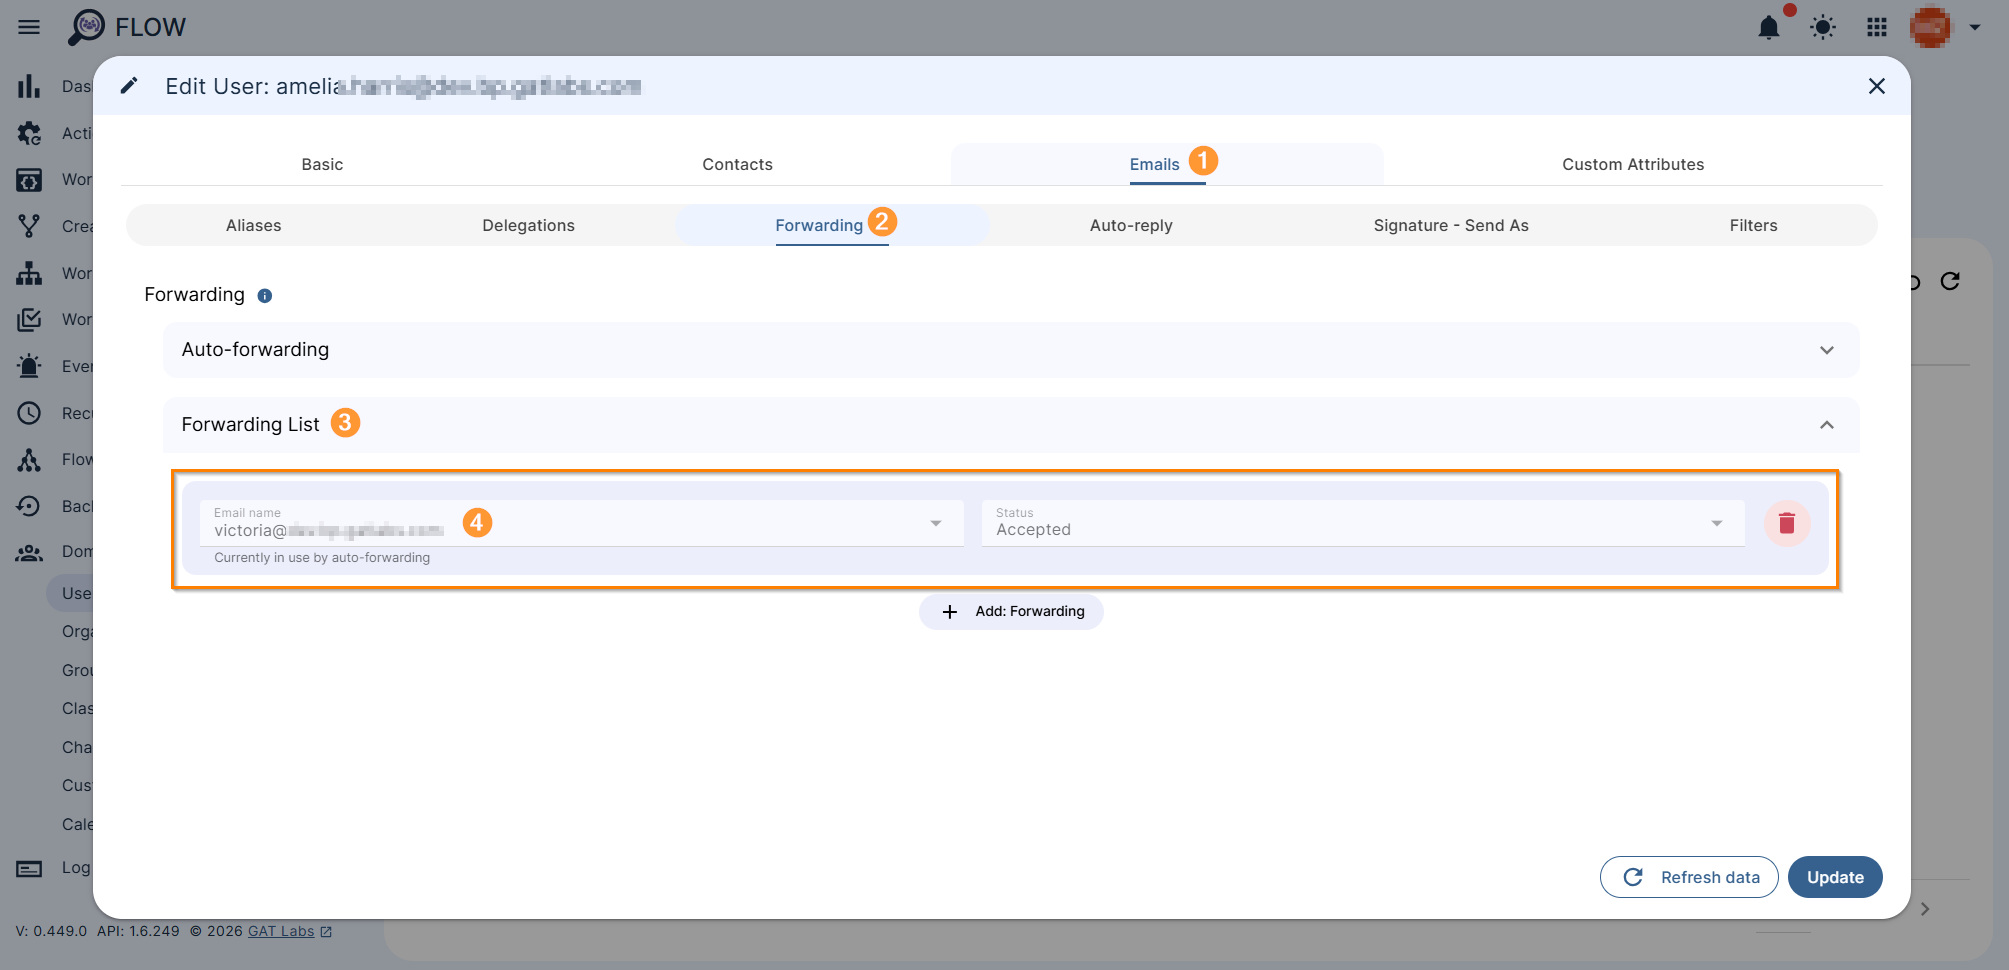Click the Refresh data button

tap(1689, 877)
